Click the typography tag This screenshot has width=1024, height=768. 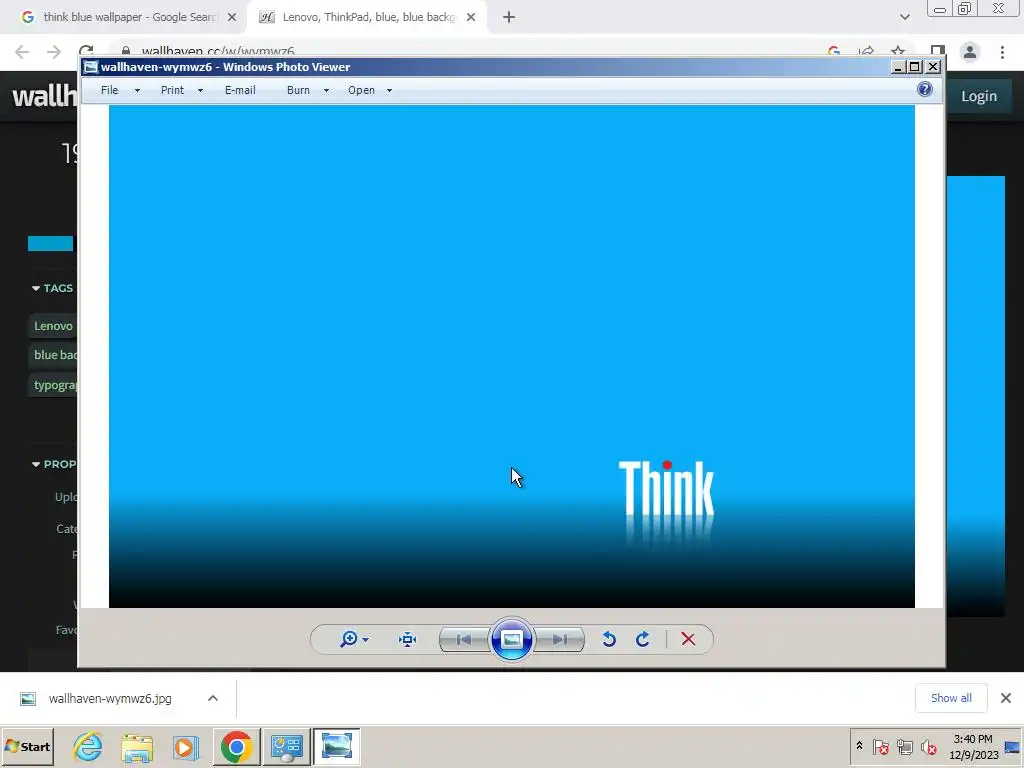point(53,385)
